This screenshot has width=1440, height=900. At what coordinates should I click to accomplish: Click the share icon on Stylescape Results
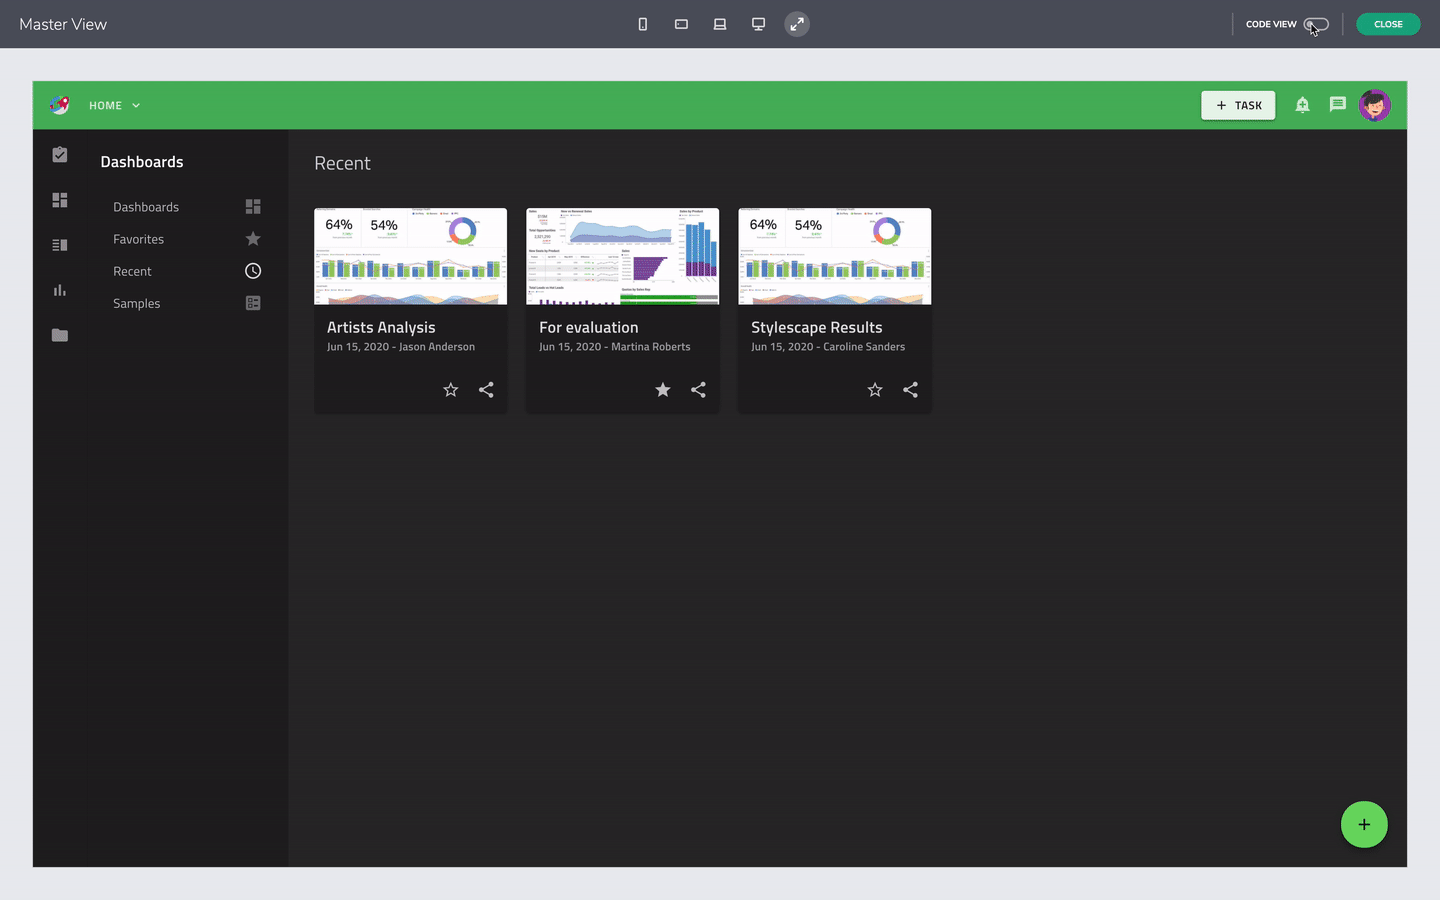pos(910,390)
